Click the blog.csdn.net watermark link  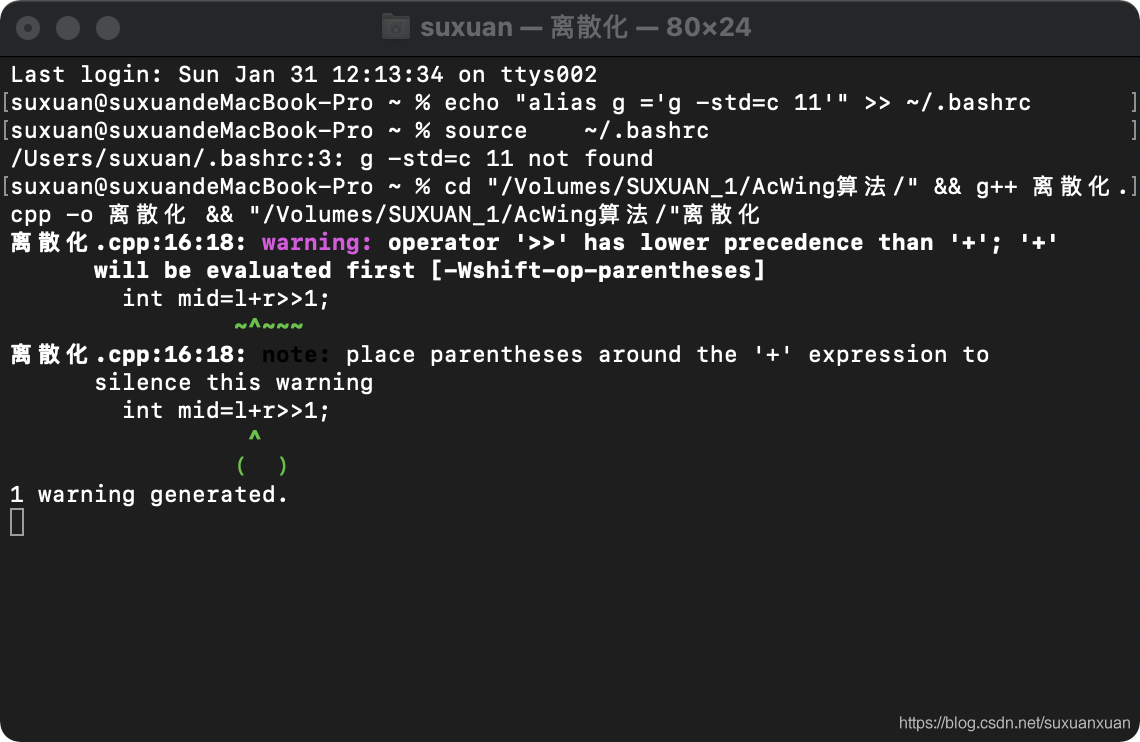[x=1014, y=723]
